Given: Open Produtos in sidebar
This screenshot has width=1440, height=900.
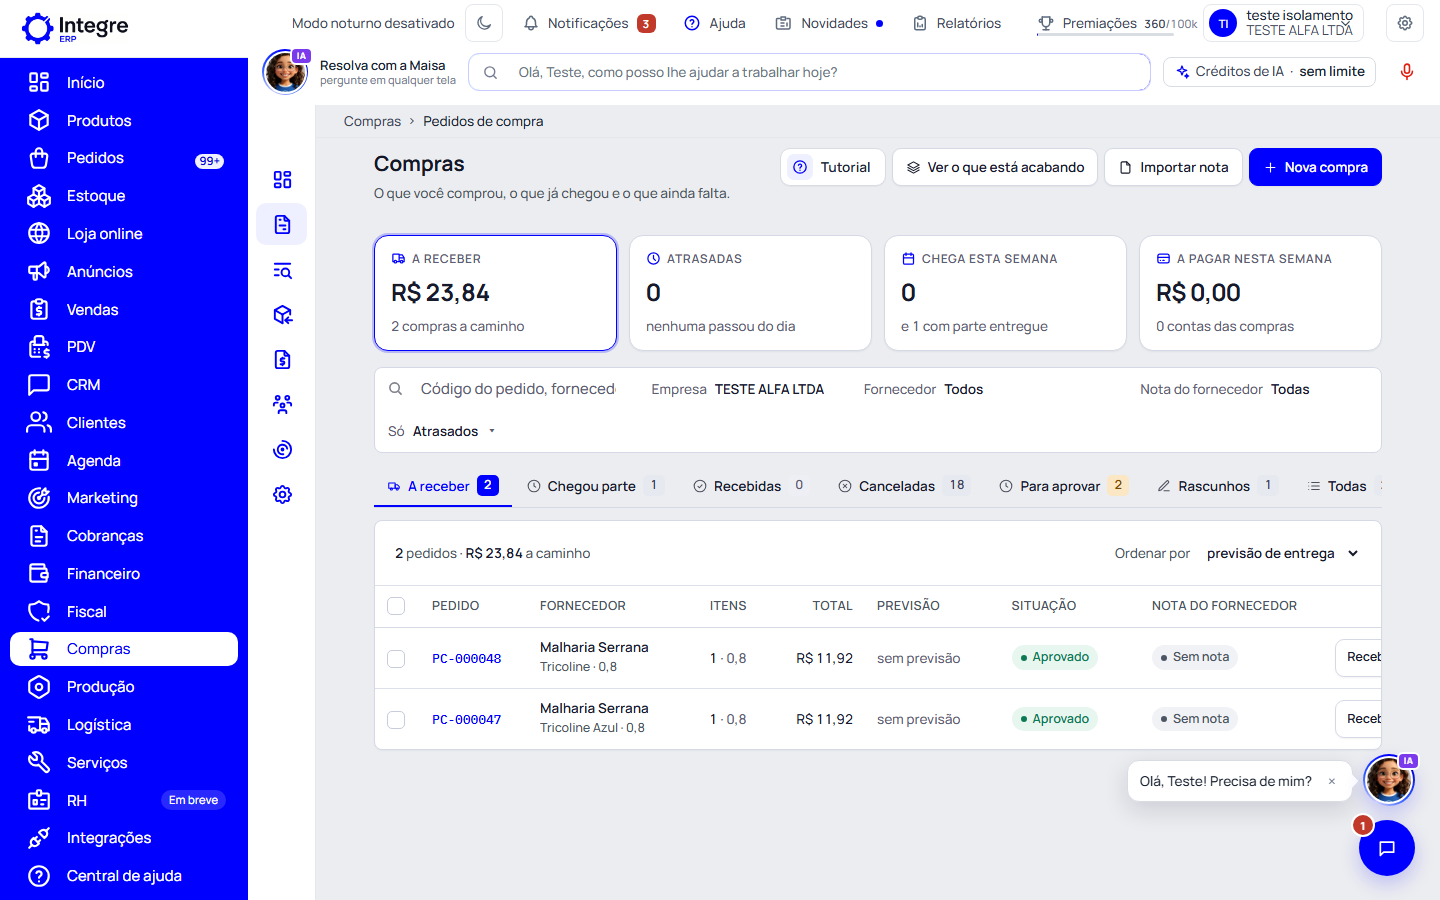Looking at the screenshot, I should tap(124, 120).
